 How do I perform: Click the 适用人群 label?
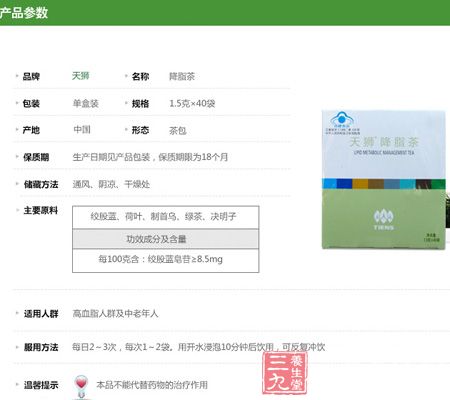click(41, 314)
